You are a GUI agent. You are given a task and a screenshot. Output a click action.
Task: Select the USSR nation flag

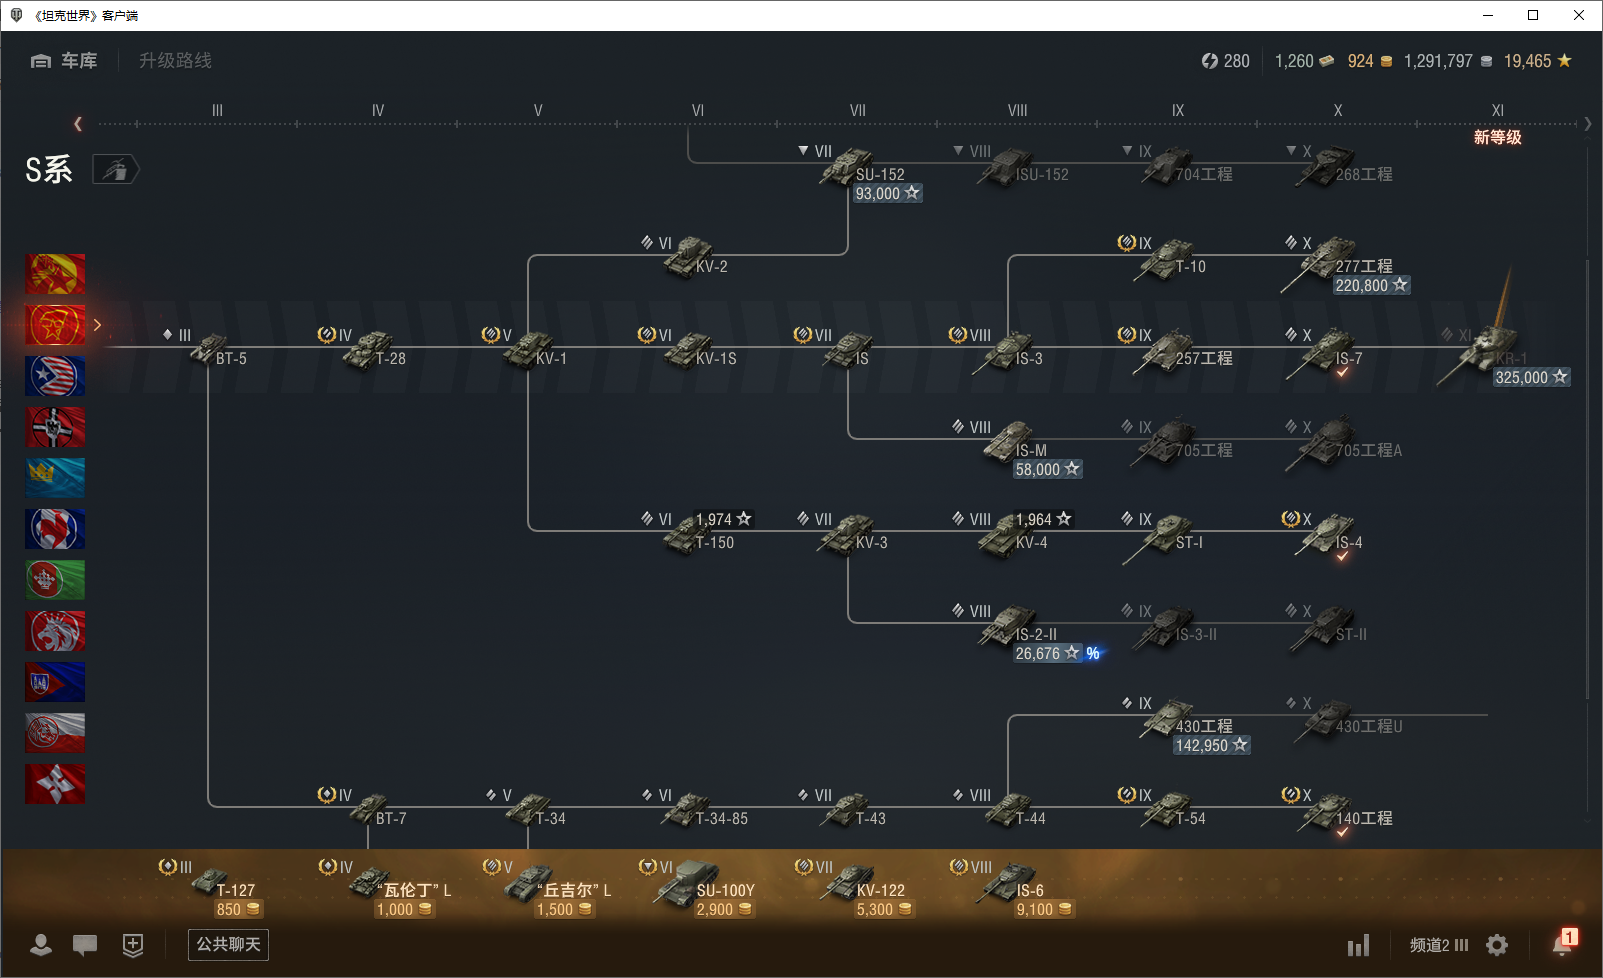point(55,325)
